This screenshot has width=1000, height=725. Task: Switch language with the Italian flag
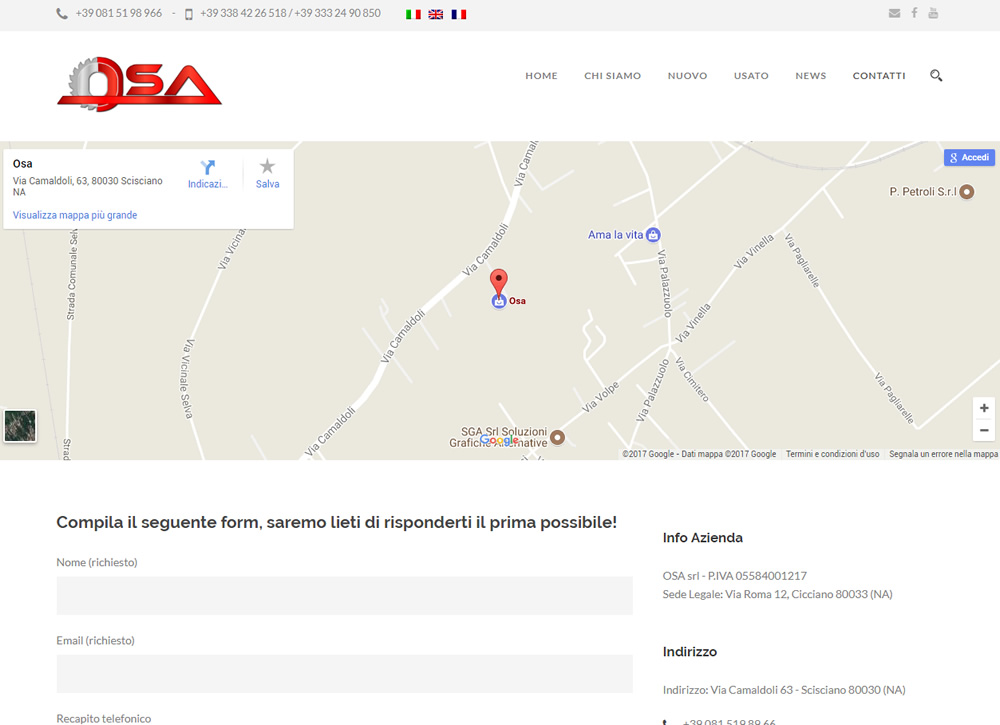413,14
